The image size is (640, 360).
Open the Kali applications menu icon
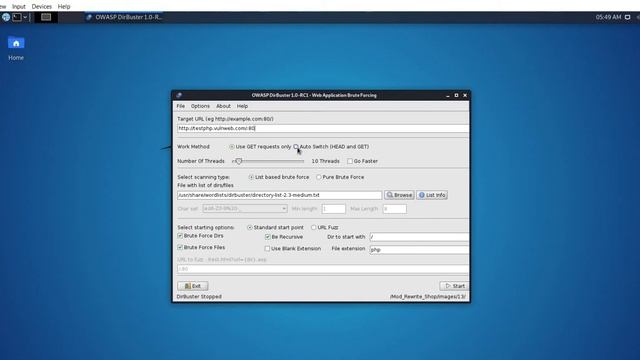click(6, 17)
